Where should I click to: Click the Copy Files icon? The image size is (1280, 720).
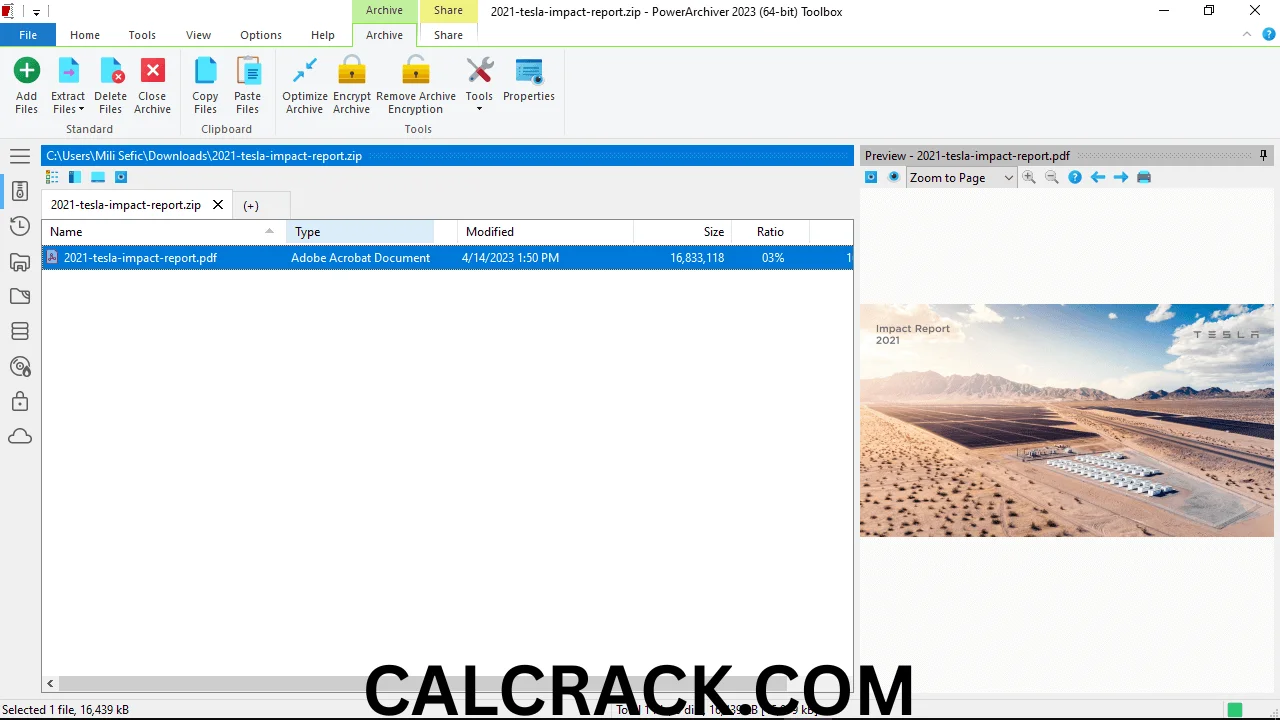[x=205, y=71]
